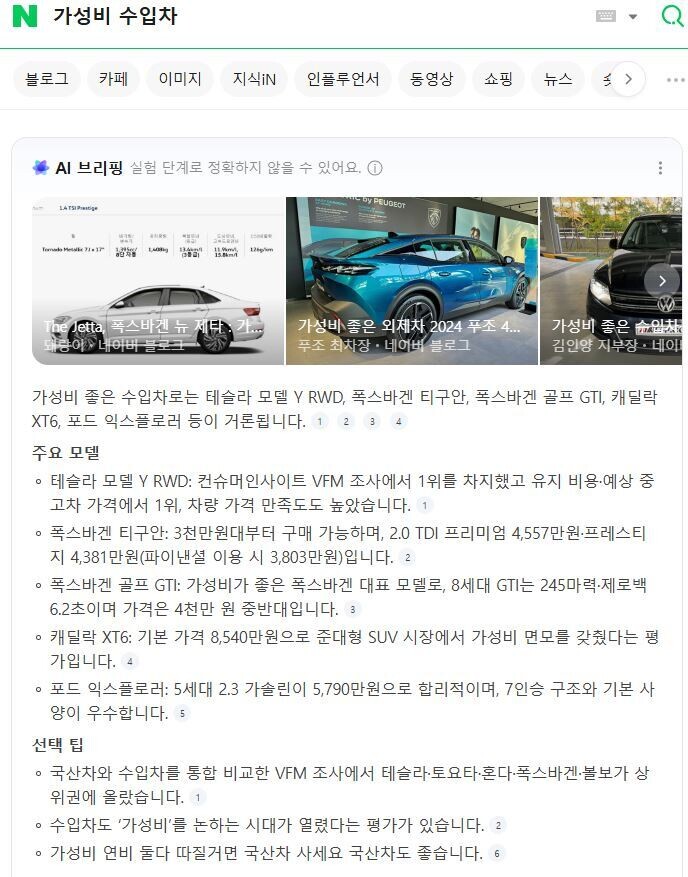Switch to the 블로그 tab
Image resolution: width=688 pixels, height=877 pixels.
click(47, 79)
